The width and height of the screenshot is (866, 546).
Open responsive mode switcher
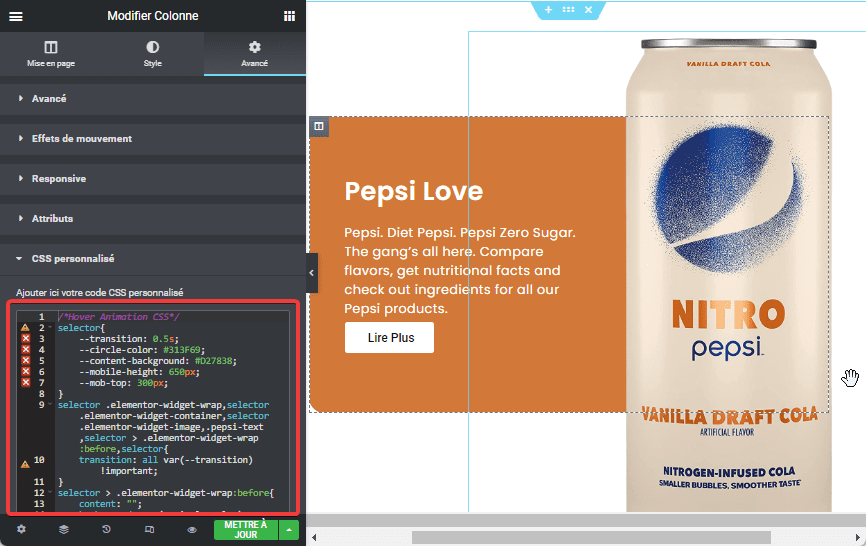pyautogui.click(x=149, y=529)
